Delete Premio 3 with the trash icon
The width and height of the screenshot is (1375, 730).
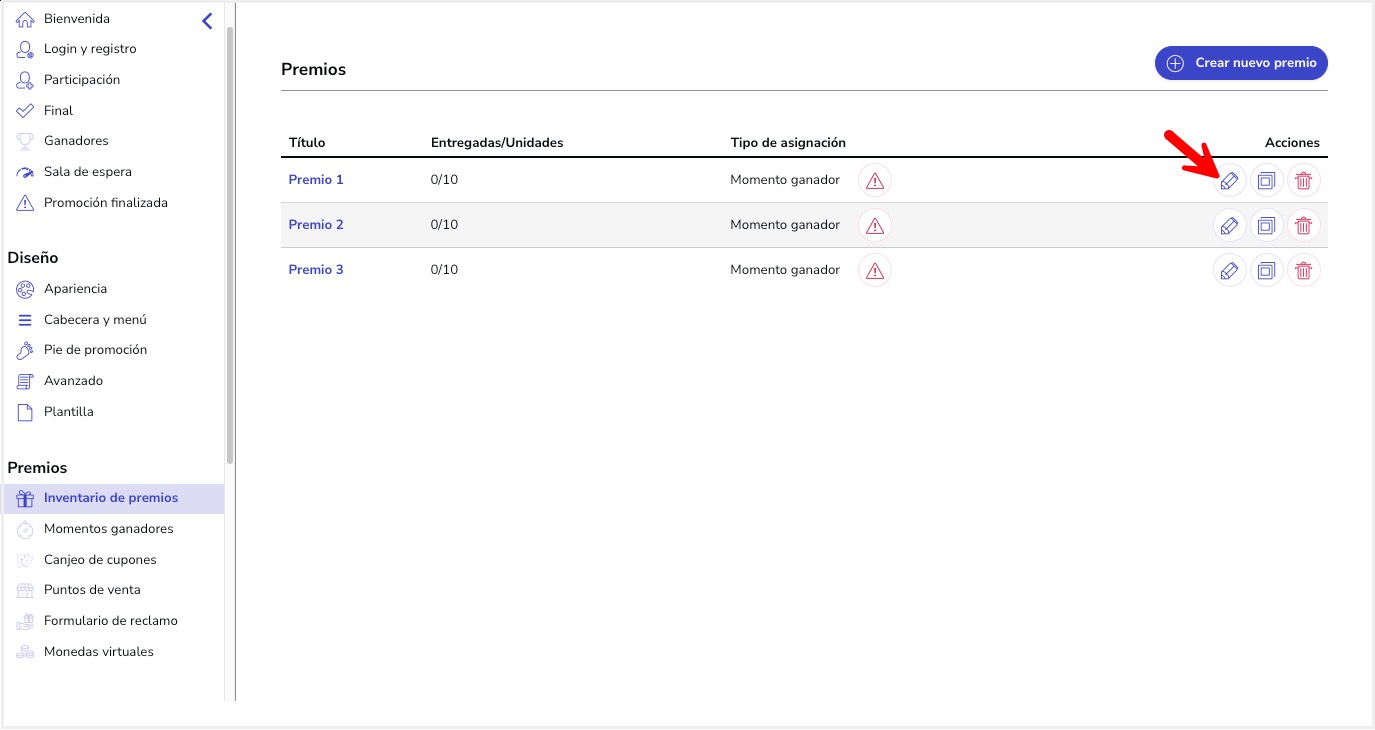point(1304,271)
